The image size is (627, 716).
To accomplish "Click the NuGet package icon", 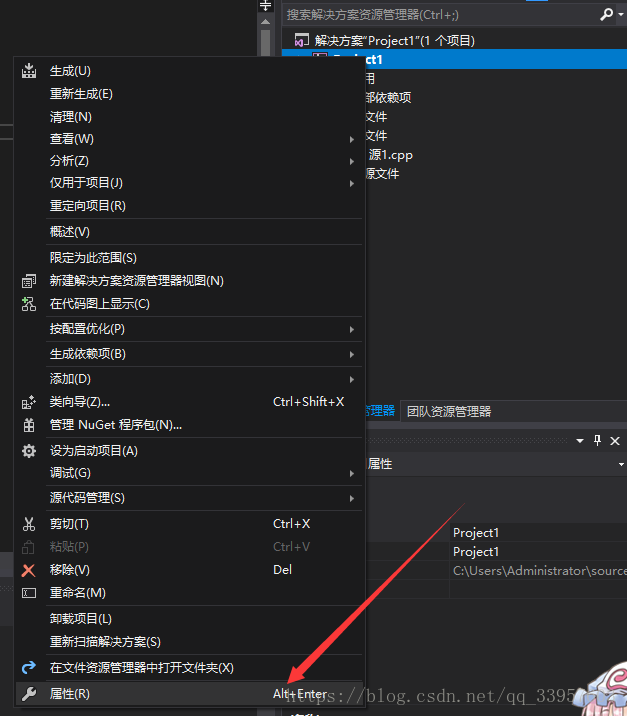I will point(29,425).
